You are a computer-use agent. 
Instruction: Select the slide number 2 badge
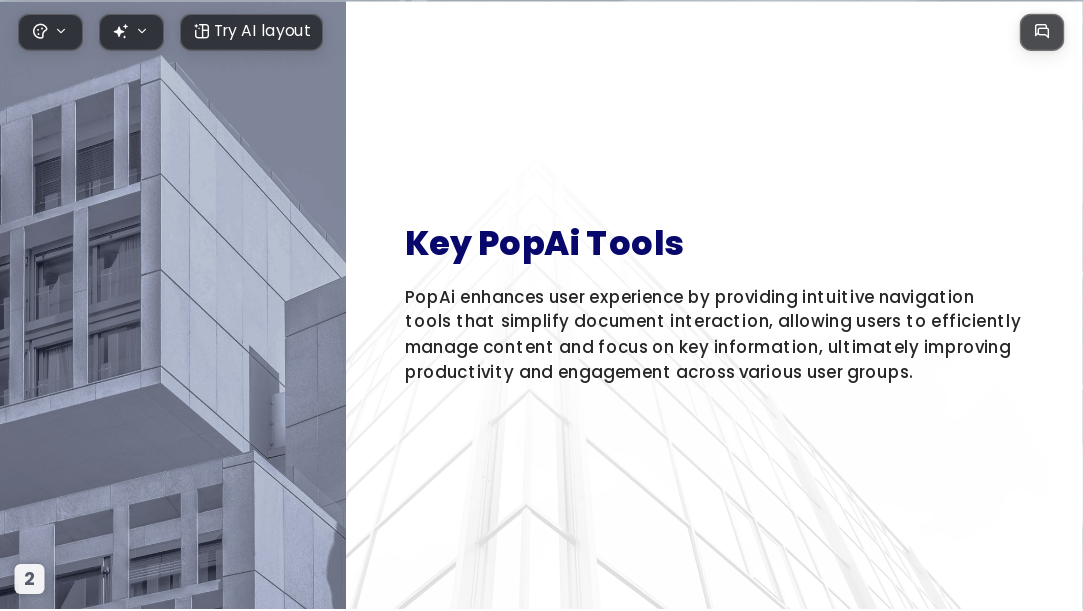coord(29,579)
